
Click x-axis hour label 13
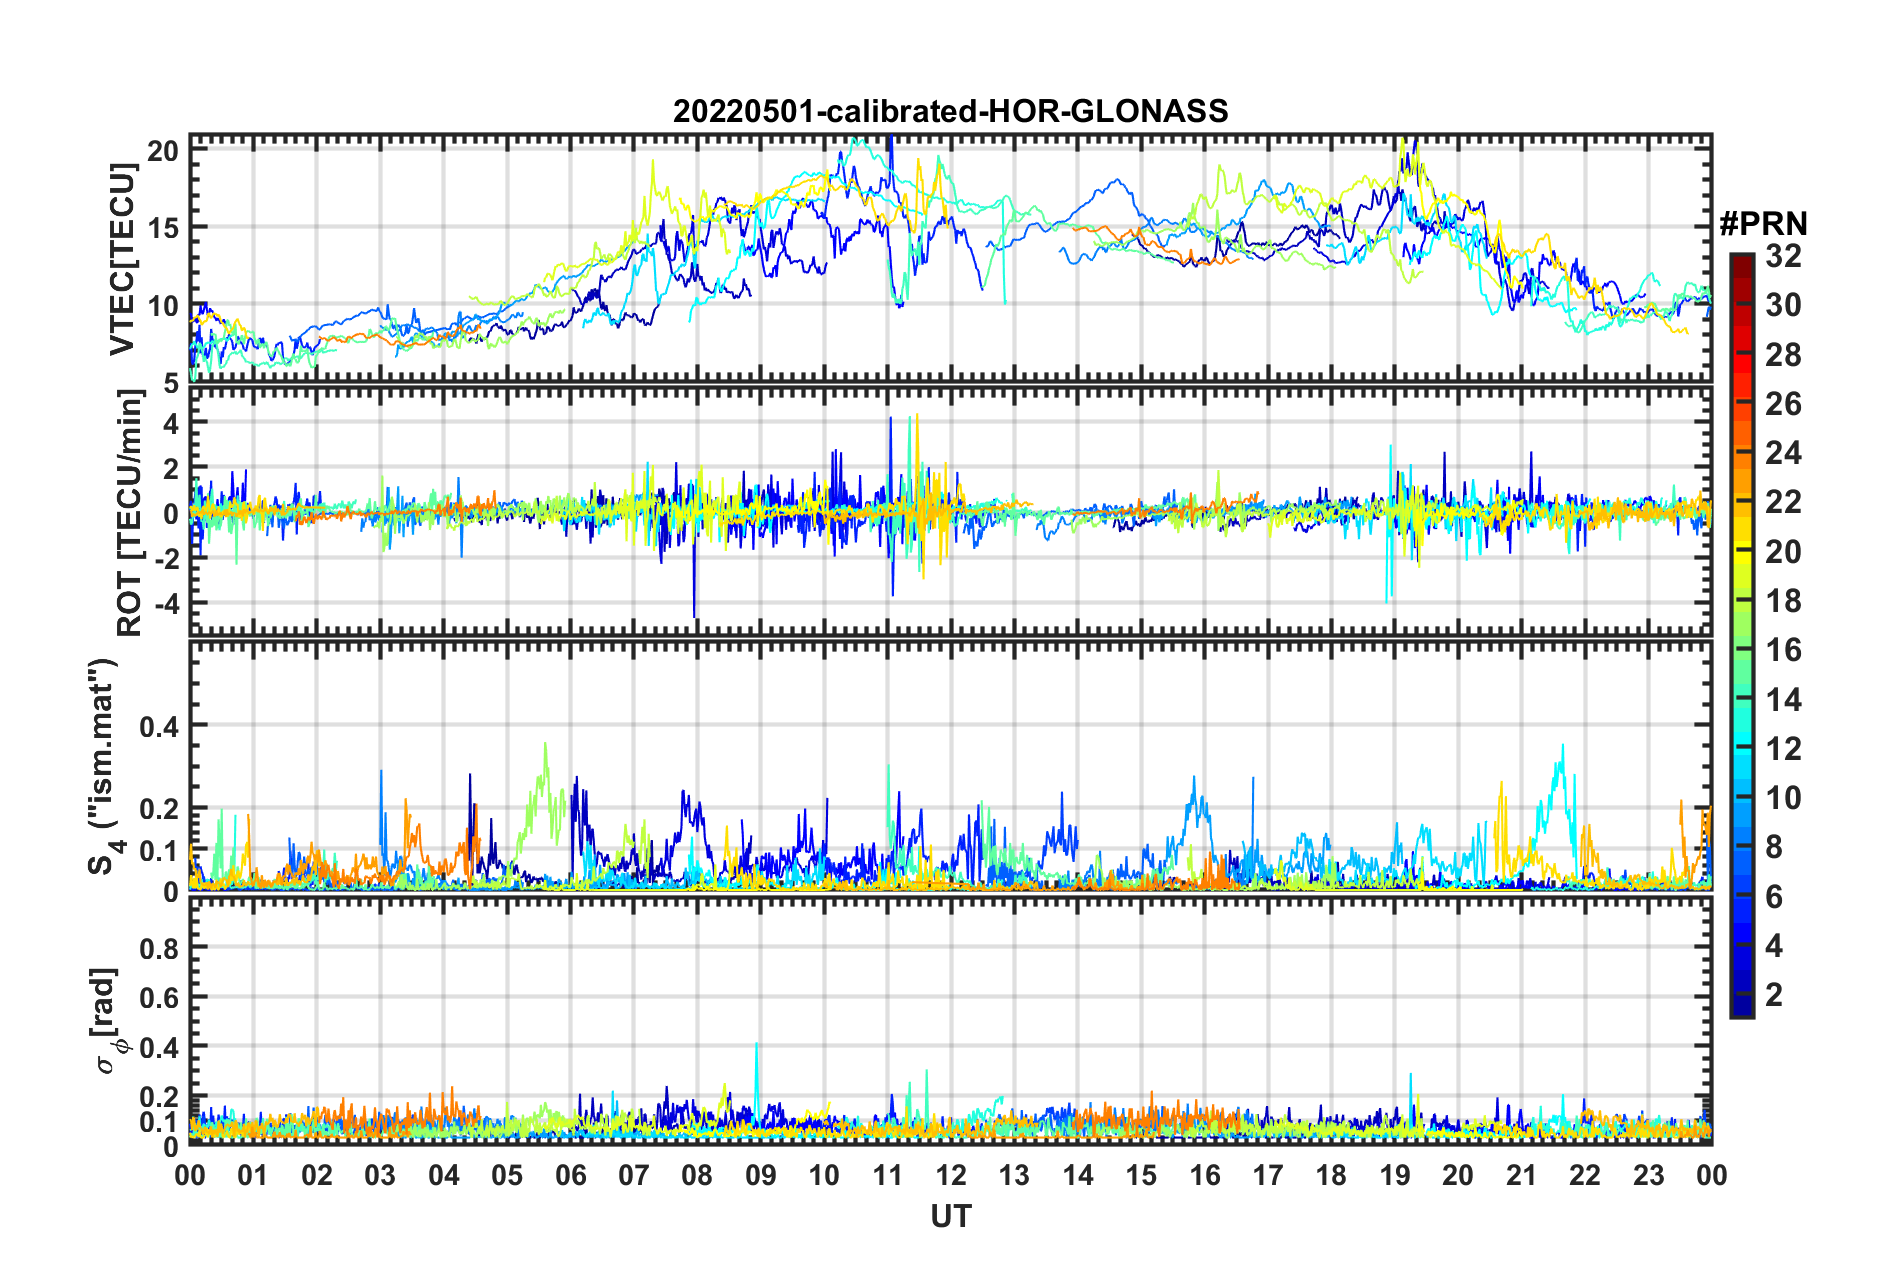tap(1014, 1175)
